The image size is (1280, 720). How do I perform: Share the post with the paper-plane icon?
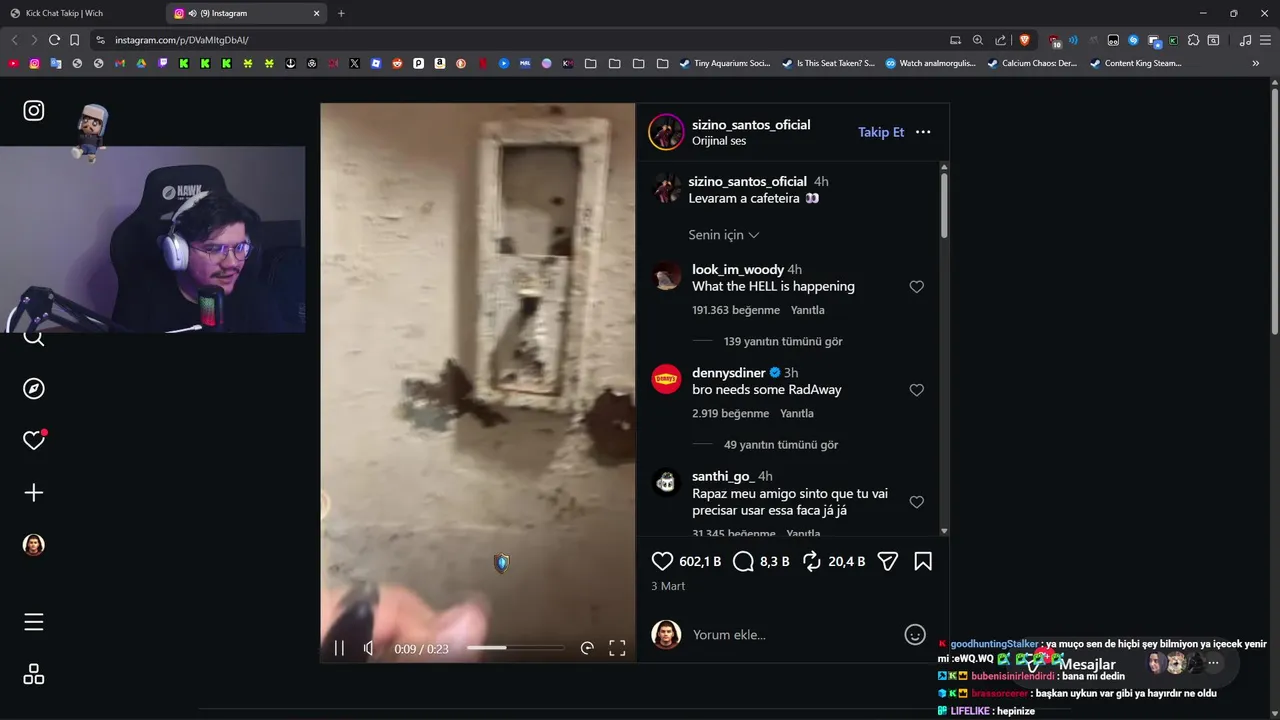click(x=888, y=562)
